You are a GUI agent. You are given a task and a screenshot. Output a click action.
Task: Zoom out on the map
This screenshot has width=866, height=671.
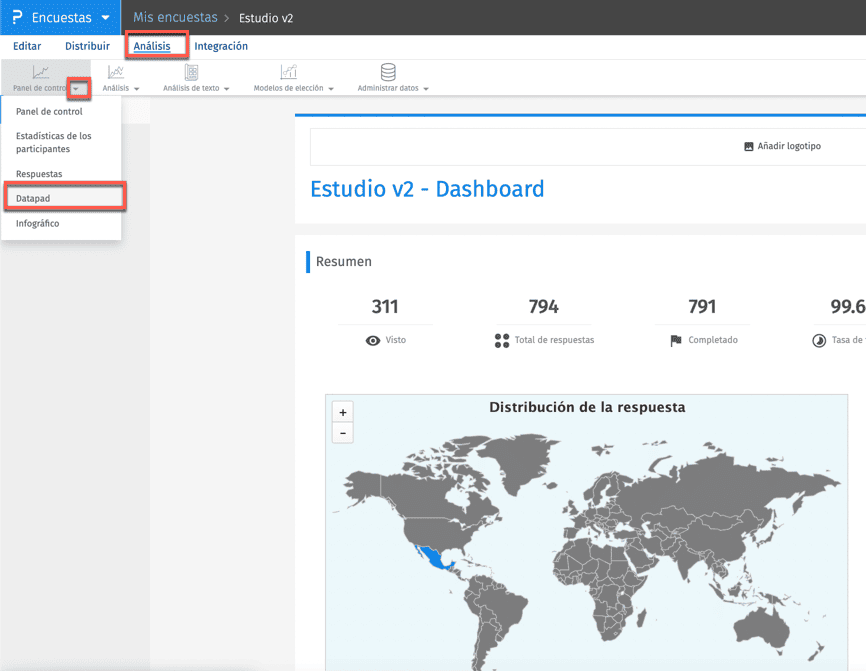coord(343,433)
